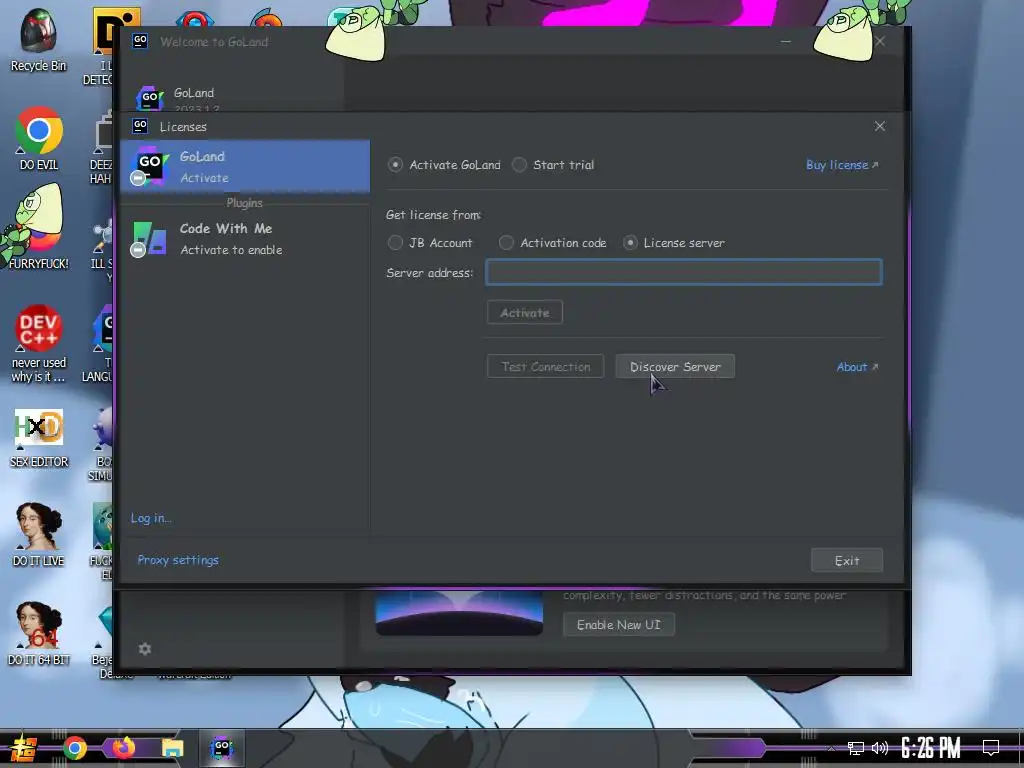
Task: Open the HxD SEX EDITOR desktop icon
Action: (x=39, y=438)
